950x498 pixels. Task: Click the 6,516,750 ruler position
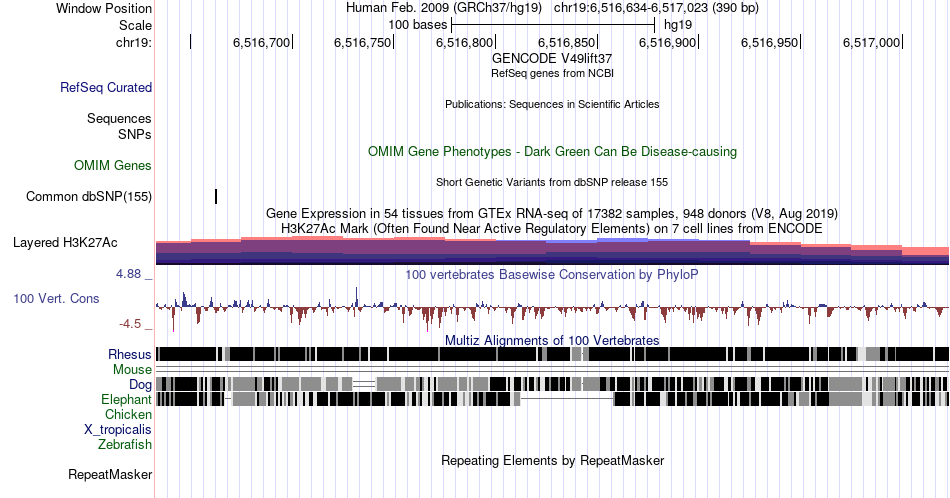click(363, 42)
